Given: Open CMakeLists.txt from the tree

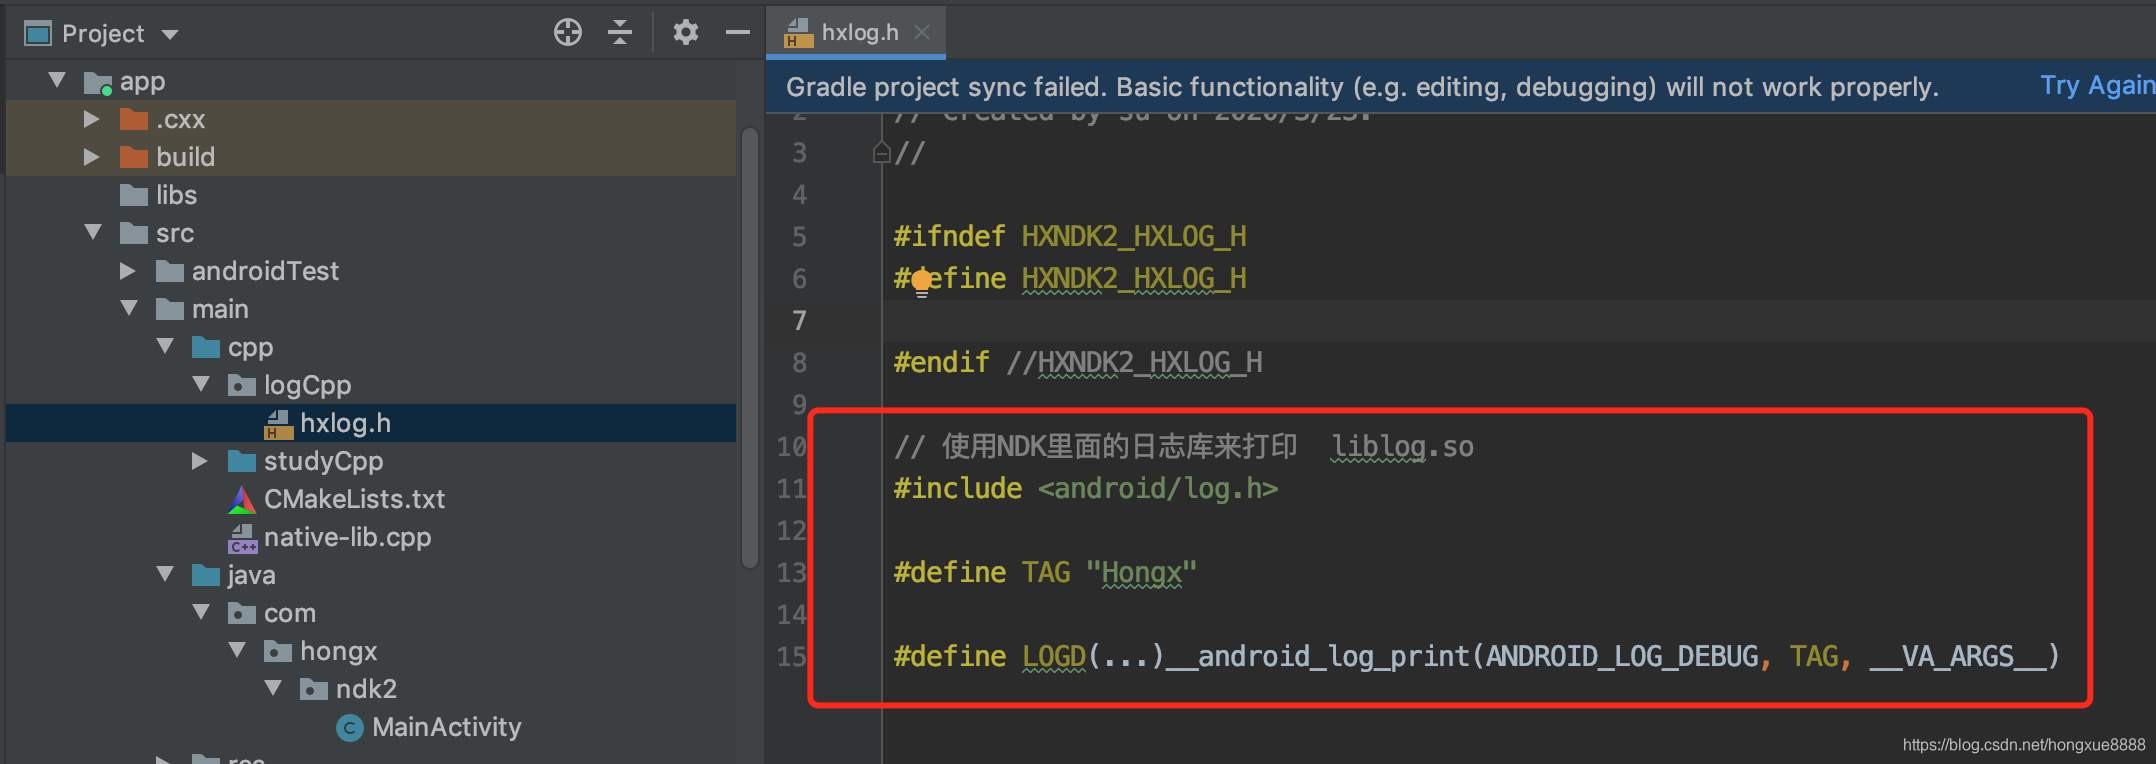Looking at the screenshot, I should [354, 499].
